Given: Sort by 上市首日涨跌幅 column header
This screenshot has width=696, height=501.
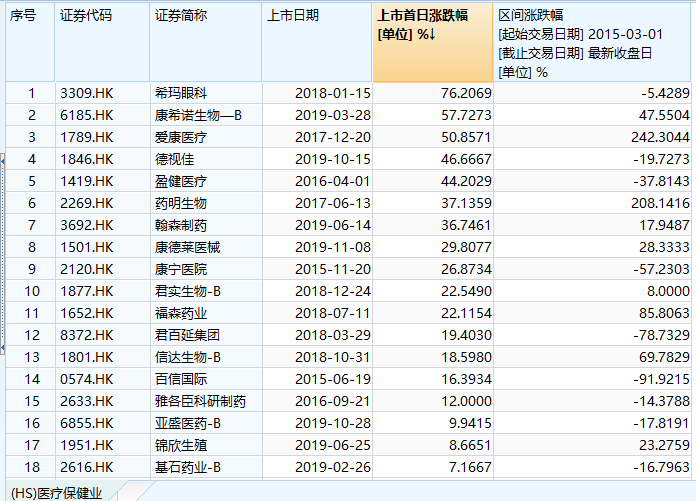Looking at the screenshot, I should click(x=432, y=42).
